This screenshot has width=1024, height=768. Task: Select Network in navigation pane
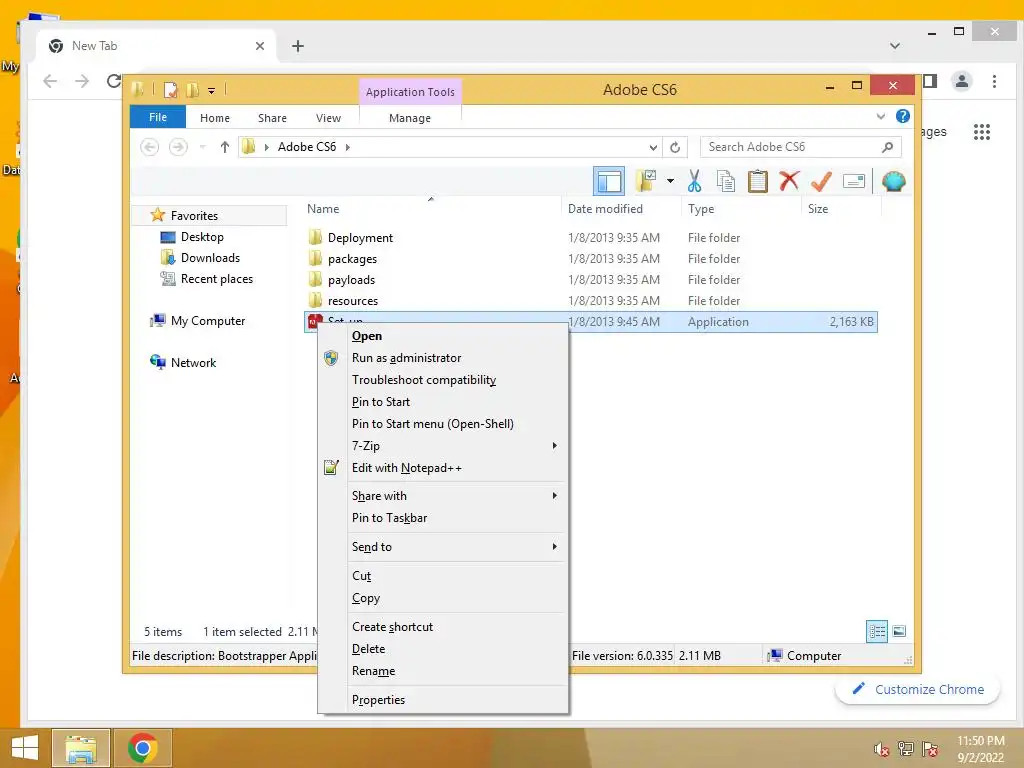[193, 362]
